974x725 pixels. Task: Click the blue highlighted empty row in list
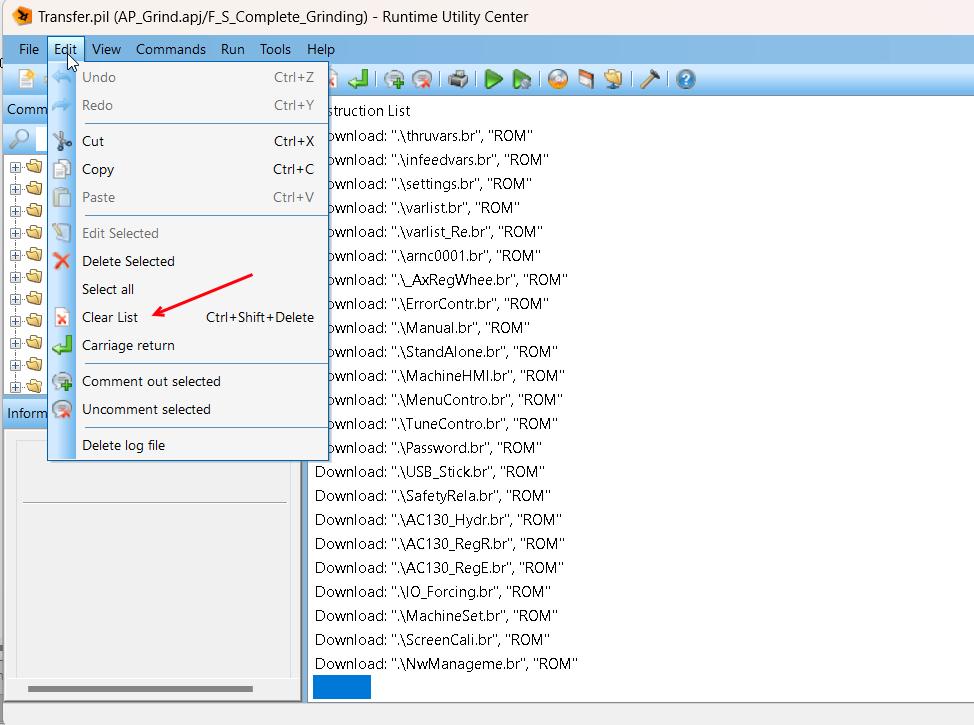[342, 687]
